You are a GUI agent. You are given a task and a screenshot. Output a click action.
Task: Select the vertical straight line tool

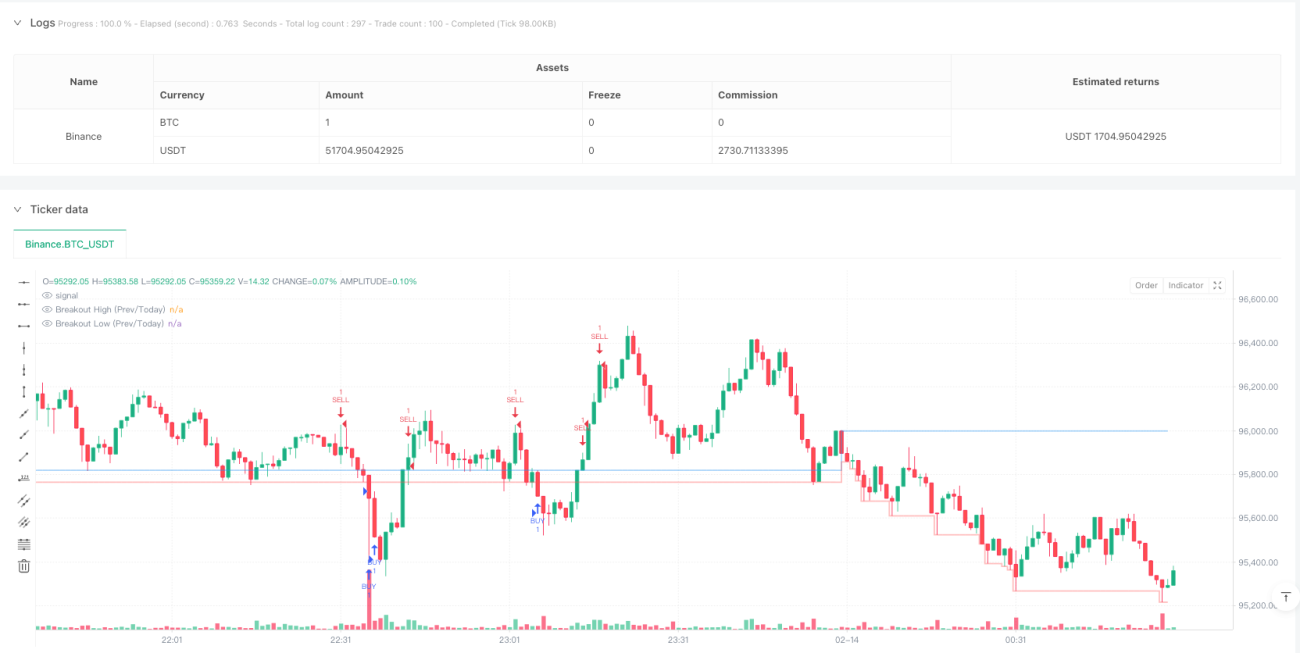24,348
